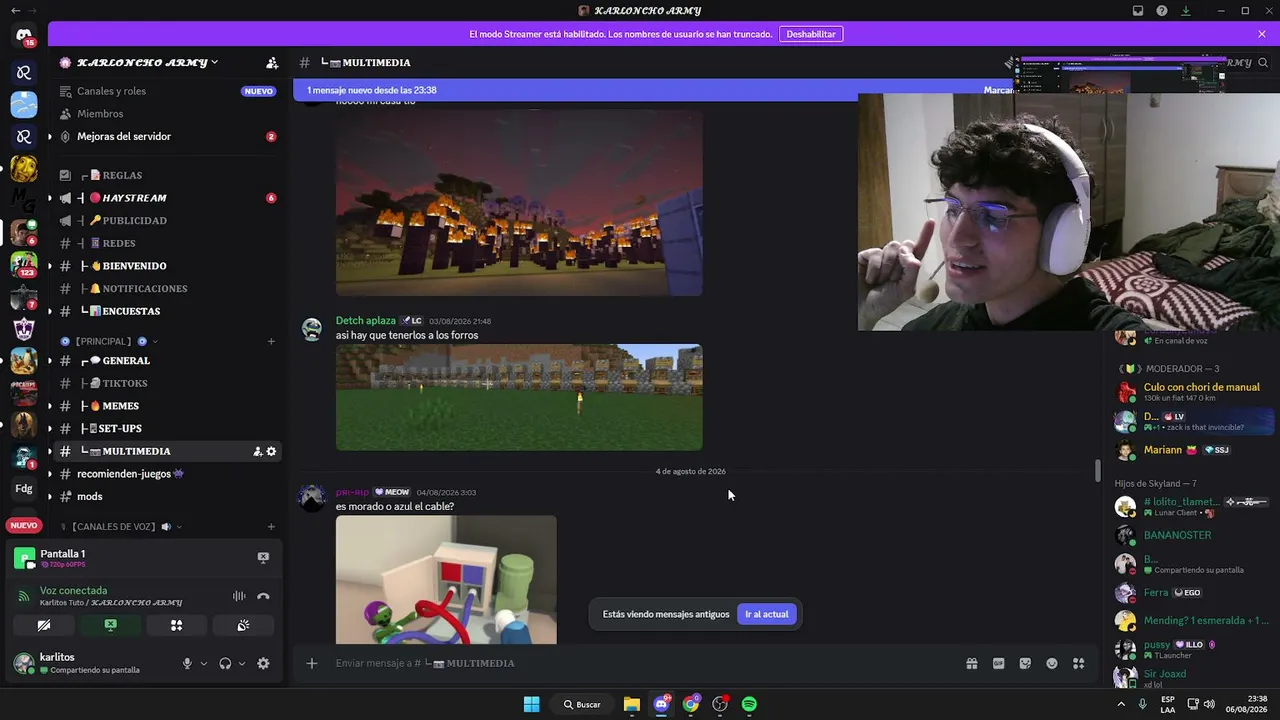Open the soundboard in voice panel
The height and width of the screenshot is (720, 1280).
tap(243, 625)
